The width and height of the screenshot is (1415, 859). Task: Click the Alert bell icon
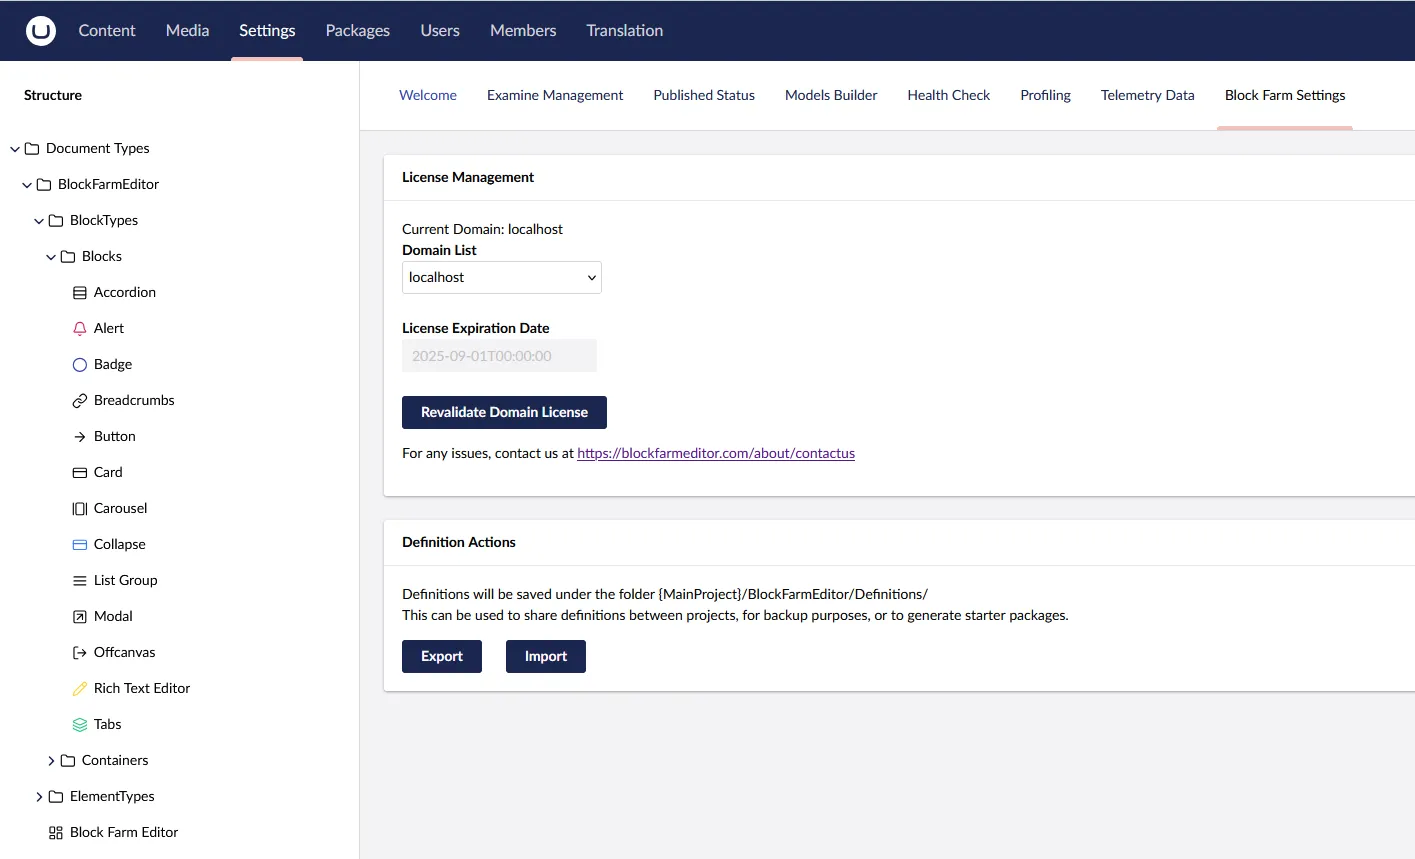click(x=80, y=329)
